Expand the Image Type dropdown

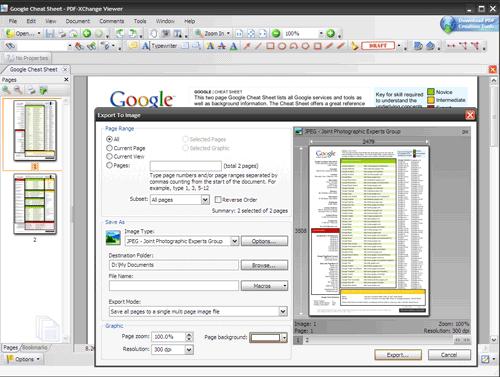click(235, 241)
